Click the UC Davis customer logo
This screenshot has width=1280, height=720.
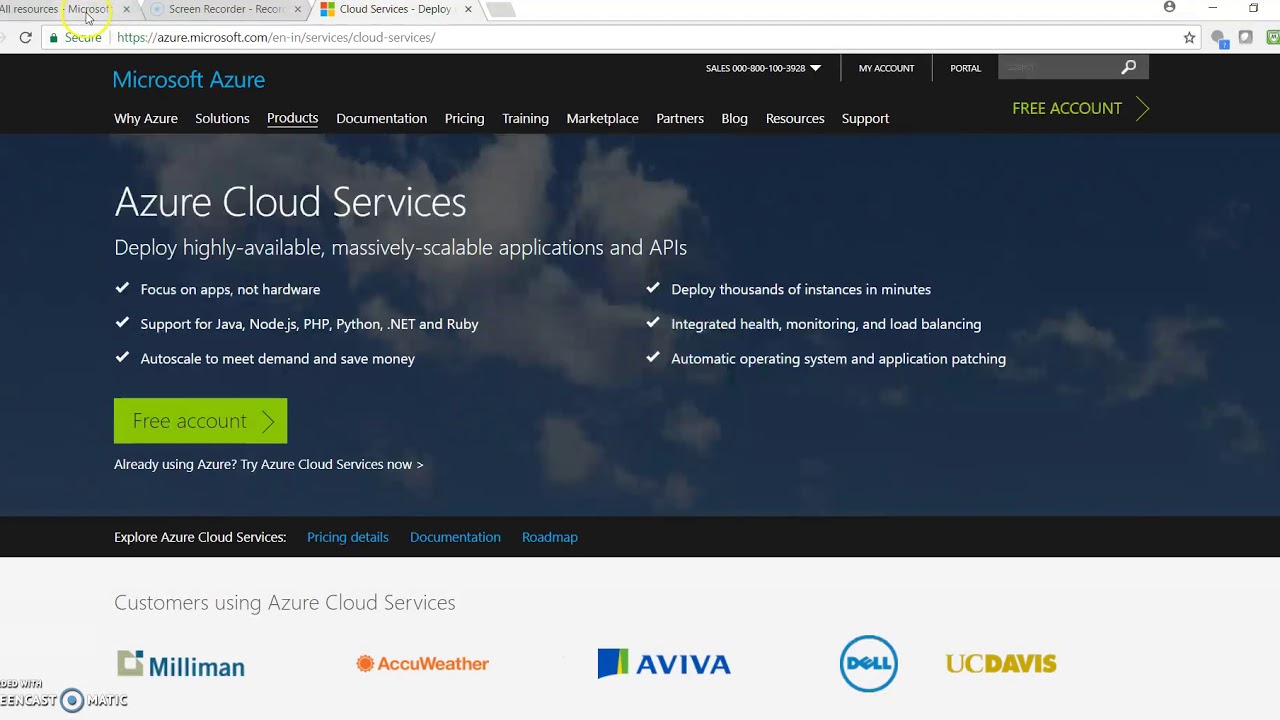point(1001,663)
